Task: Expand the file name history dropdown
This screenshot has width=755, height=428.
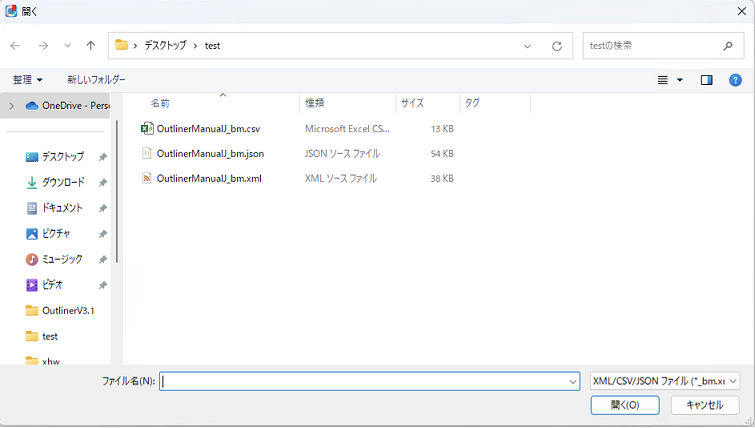Action: [573, 381]
